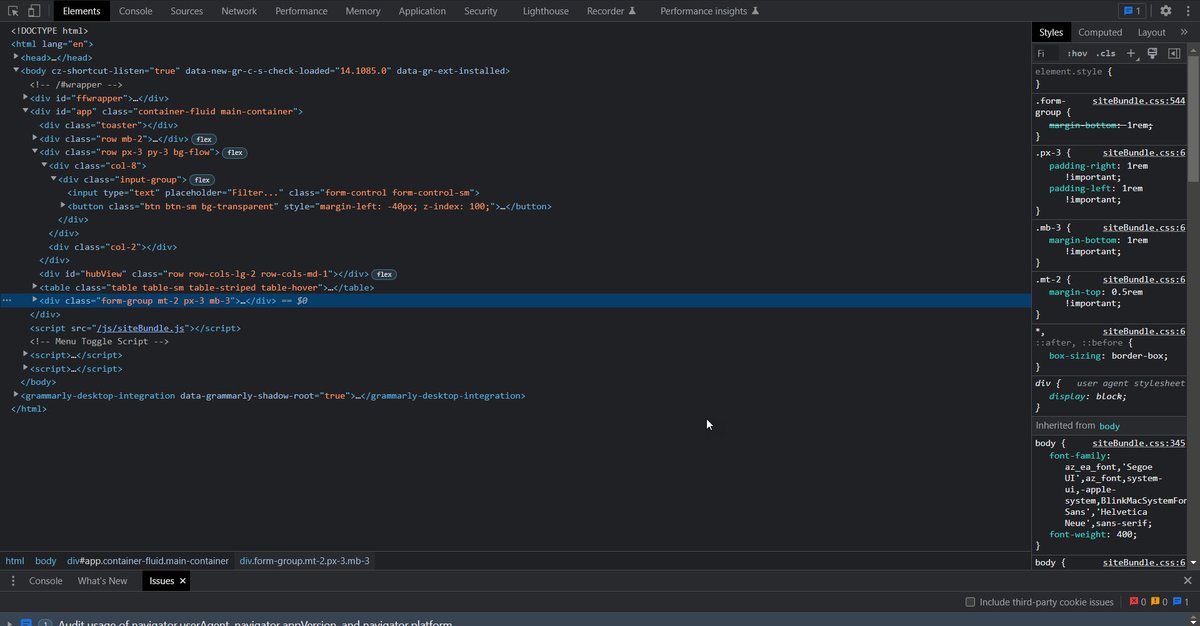Open the drawer Console tab
The width and height of the screenshot is (1200, 626).
[x=45, y=580]
